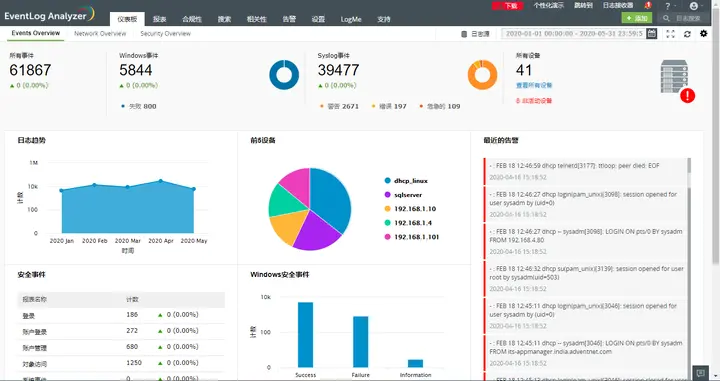Click the log search magnifier icon

point(666,18)
